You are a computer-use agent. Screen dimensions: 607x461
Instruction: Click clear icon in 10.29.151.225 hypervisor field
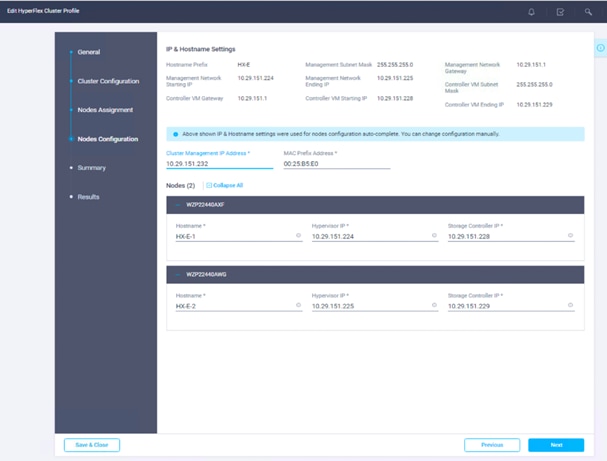point(434,305)
